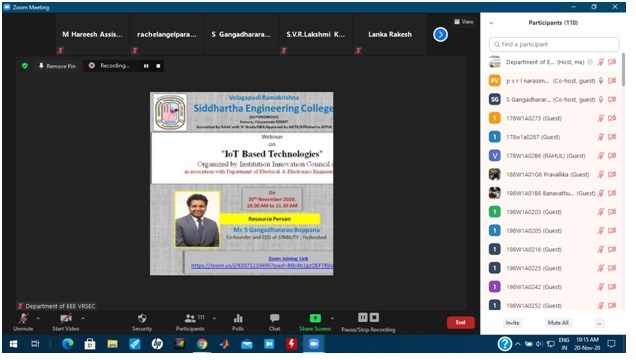This screenshot has height=360, width=636.
Task: Open the Mail app from taskbar
Action: [x=247, y=344]
